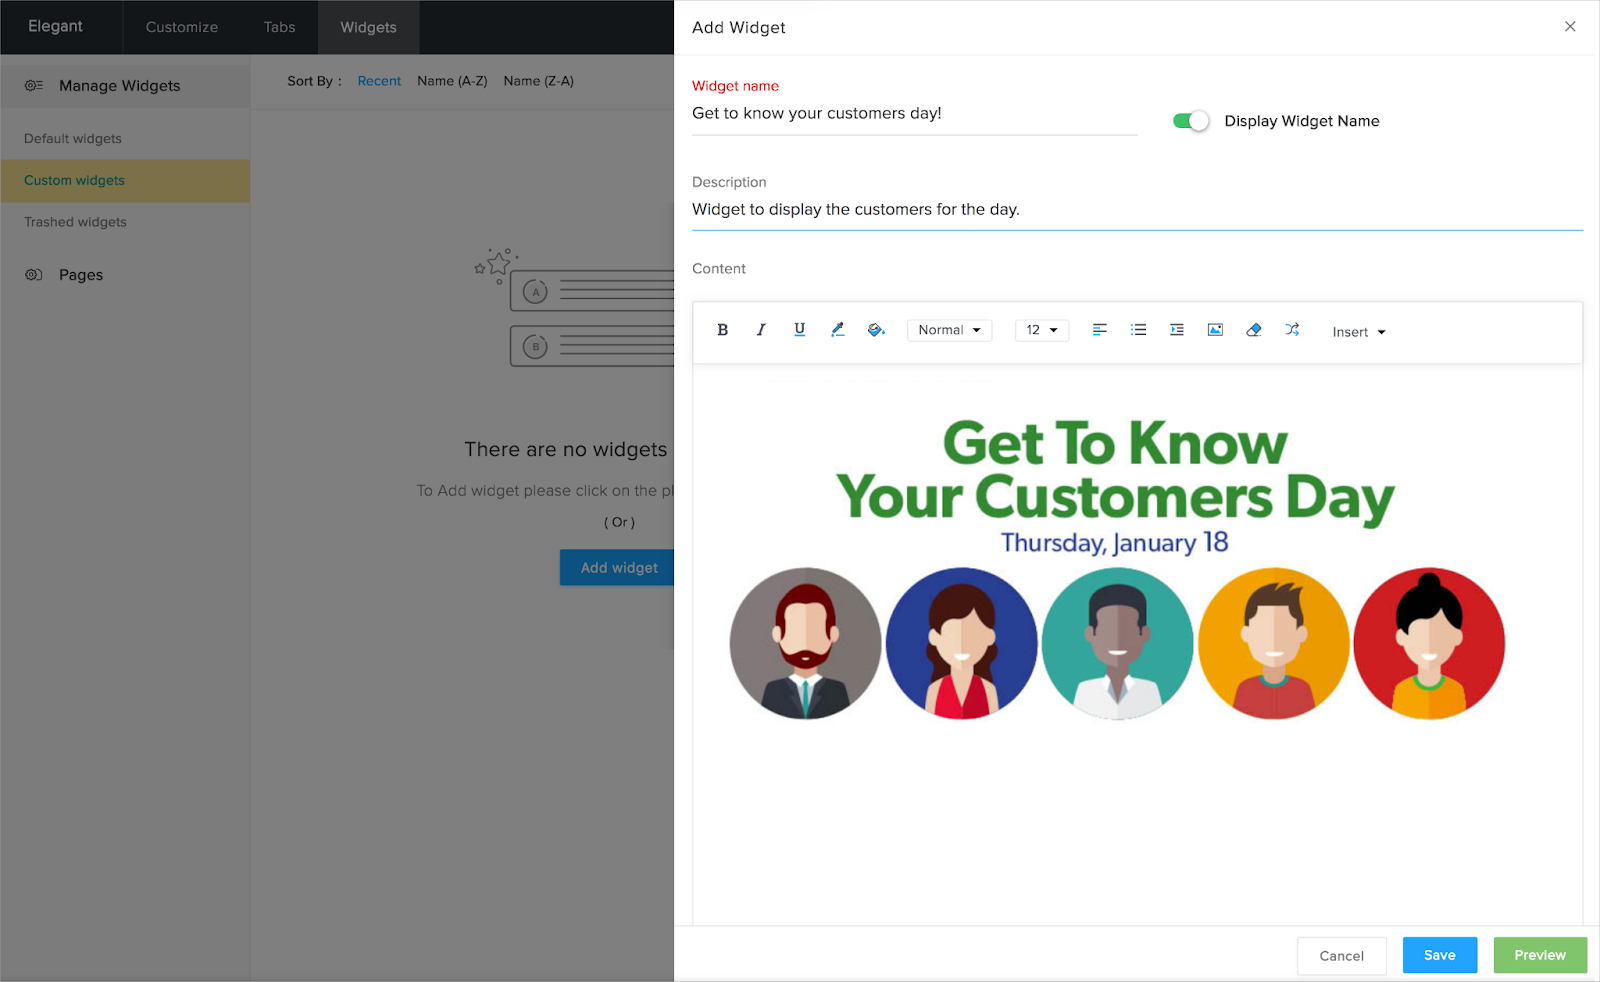Open the font color picker
Image resolution: width=1600 pixels, height=982 pixels.
click(837, 330)
